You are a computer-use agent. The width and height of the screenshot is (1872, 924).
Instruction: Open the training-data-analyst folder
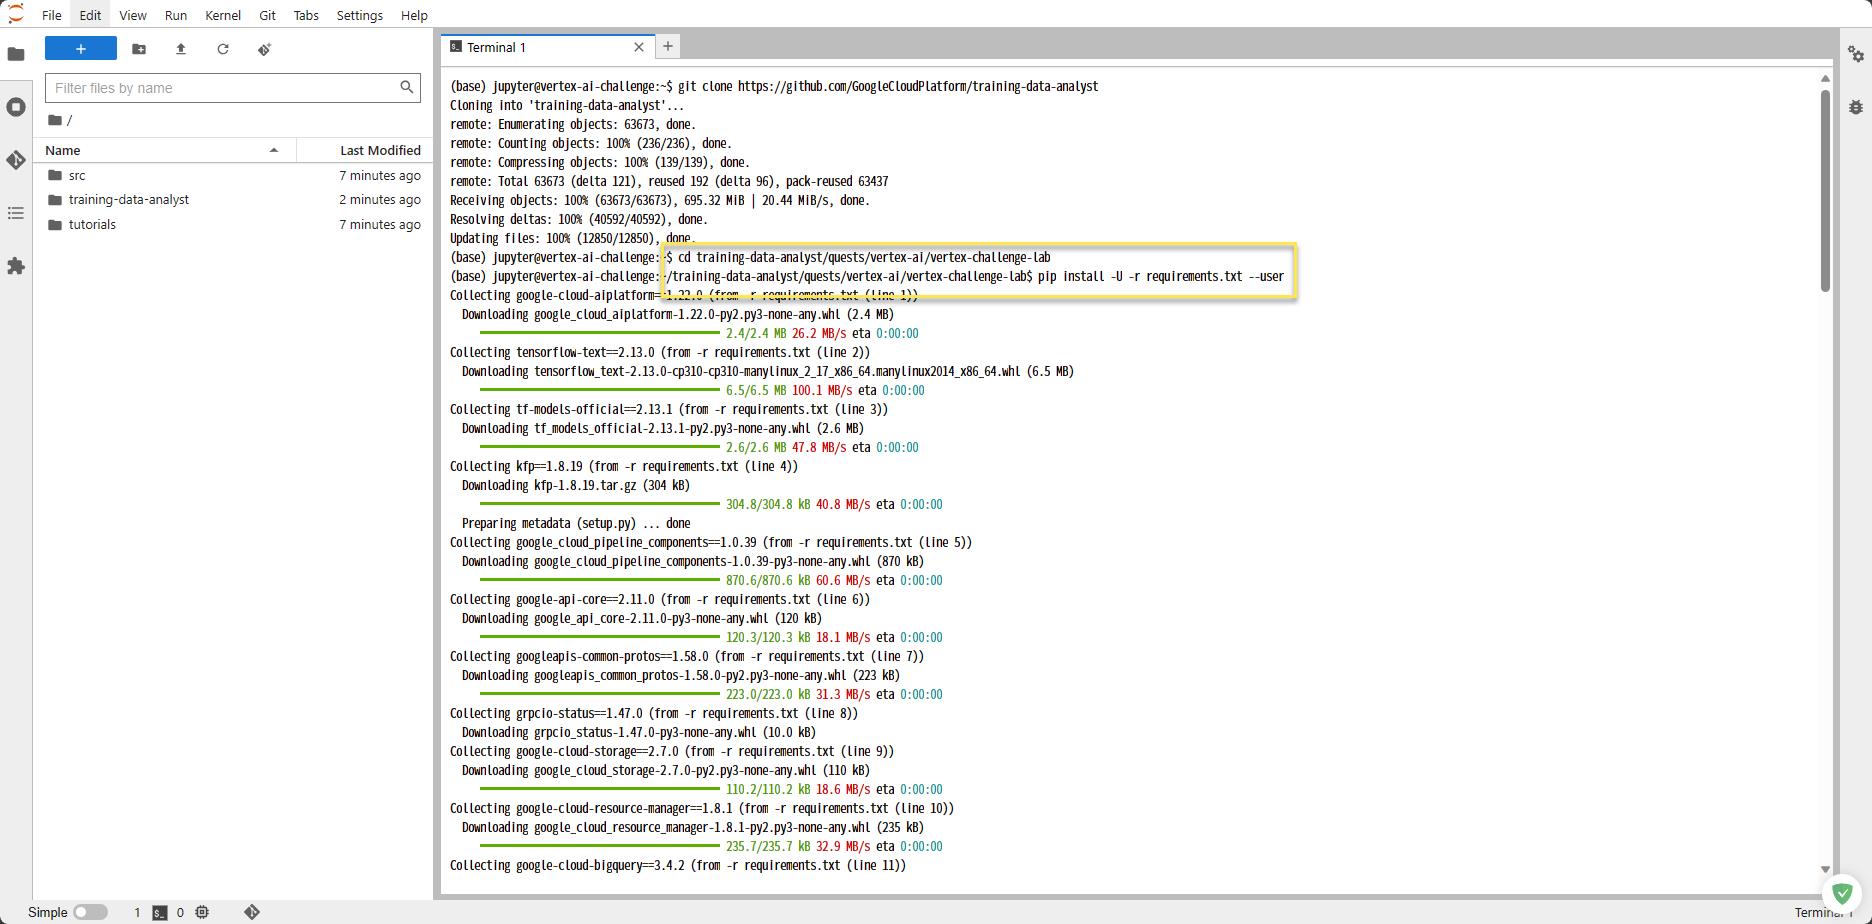tap(128, 200)
